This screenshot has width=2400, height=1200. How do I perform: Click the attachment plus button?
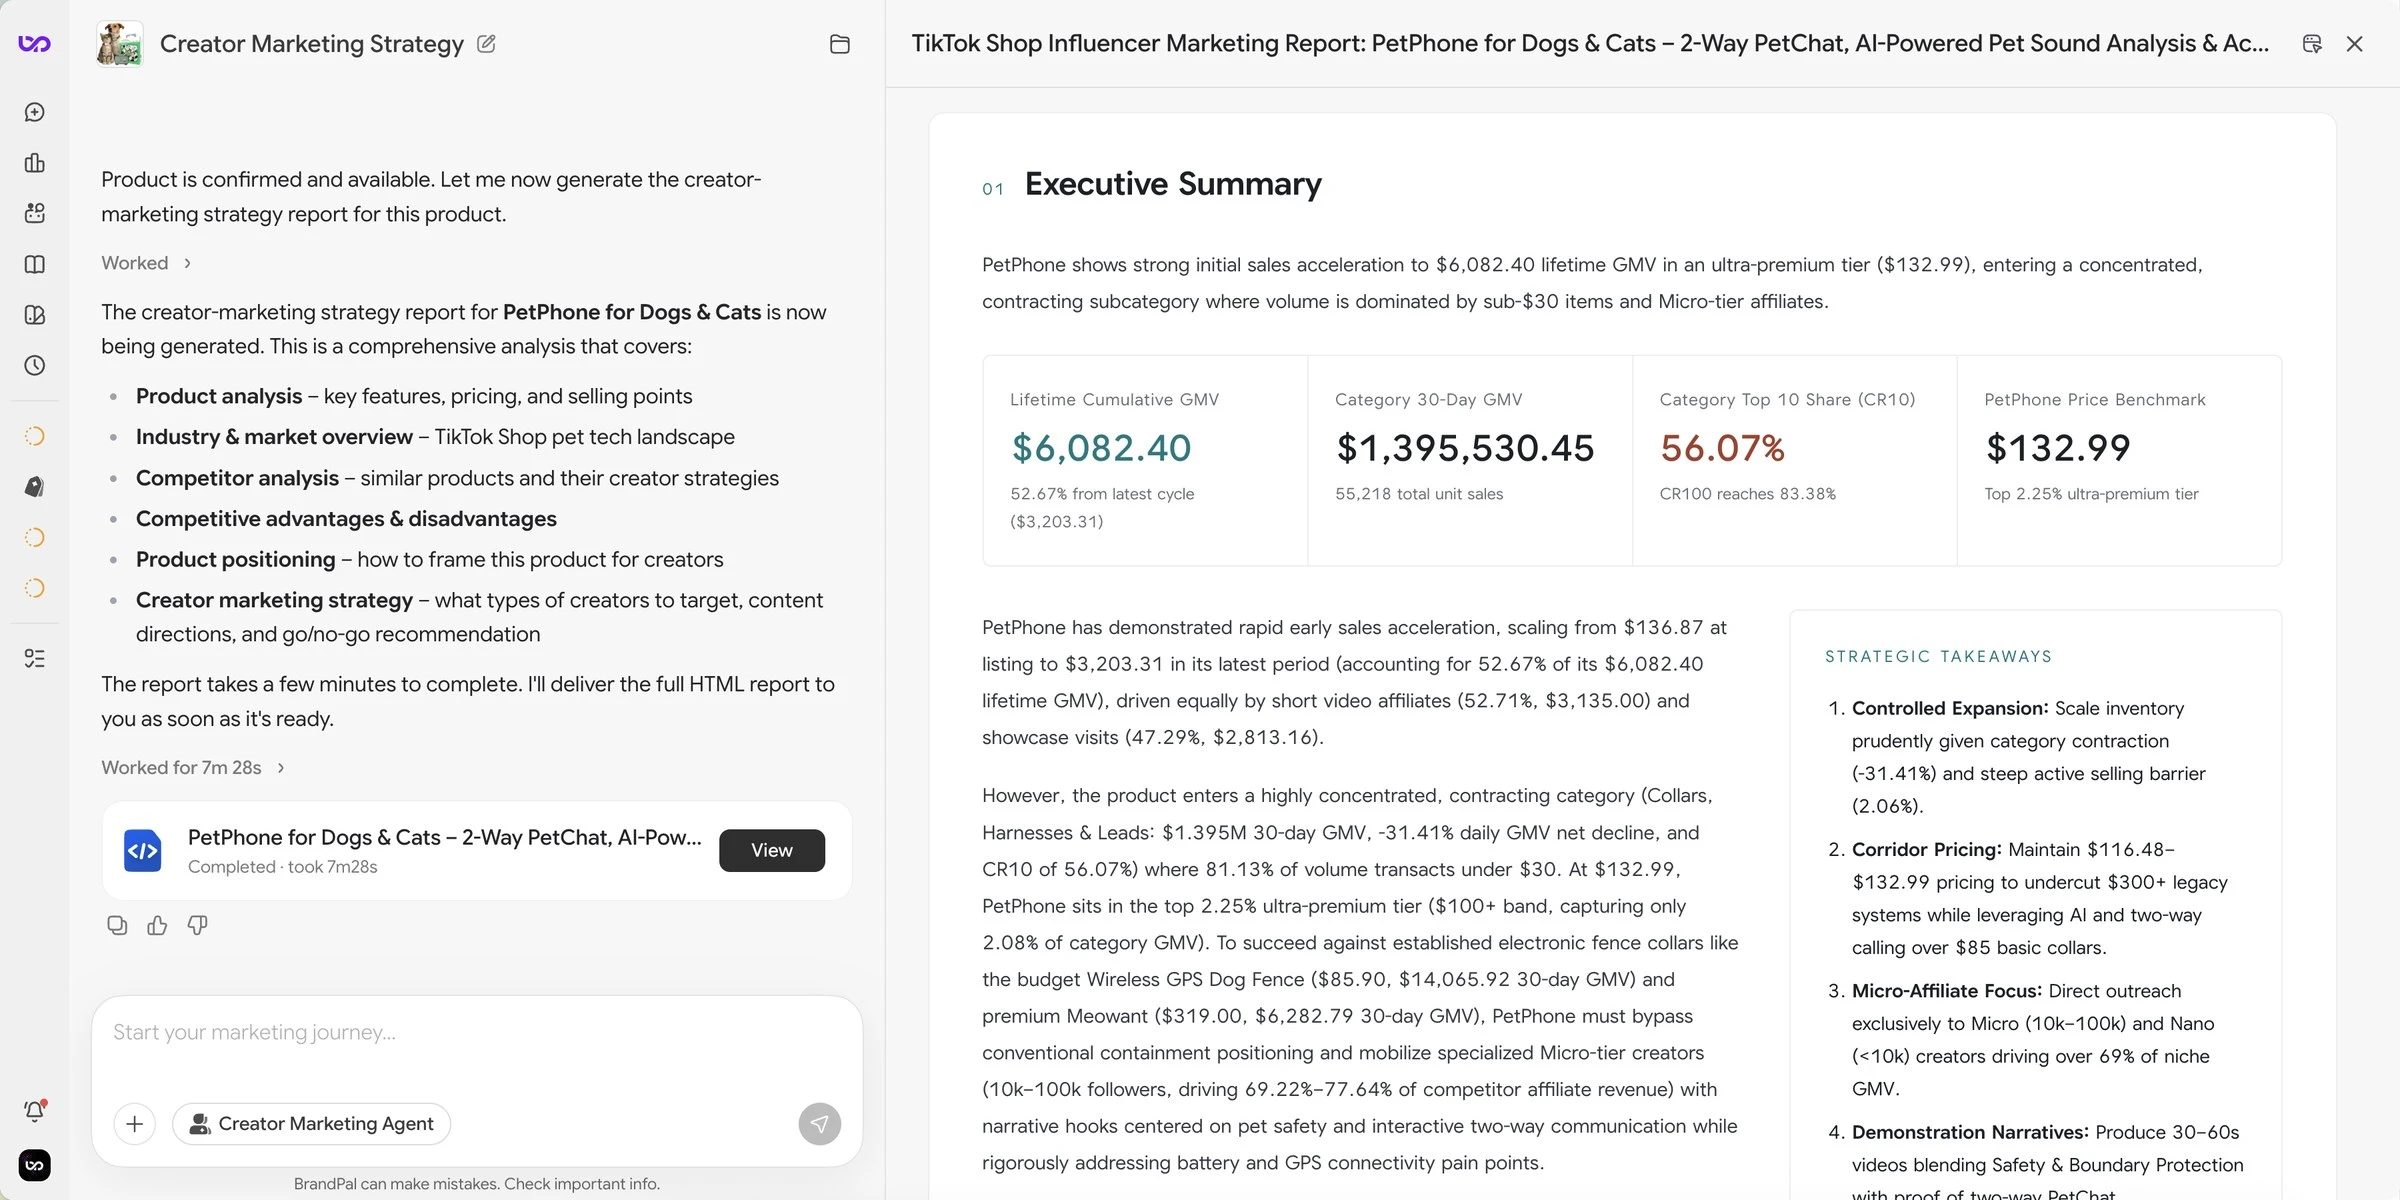tap(135, 1124)
